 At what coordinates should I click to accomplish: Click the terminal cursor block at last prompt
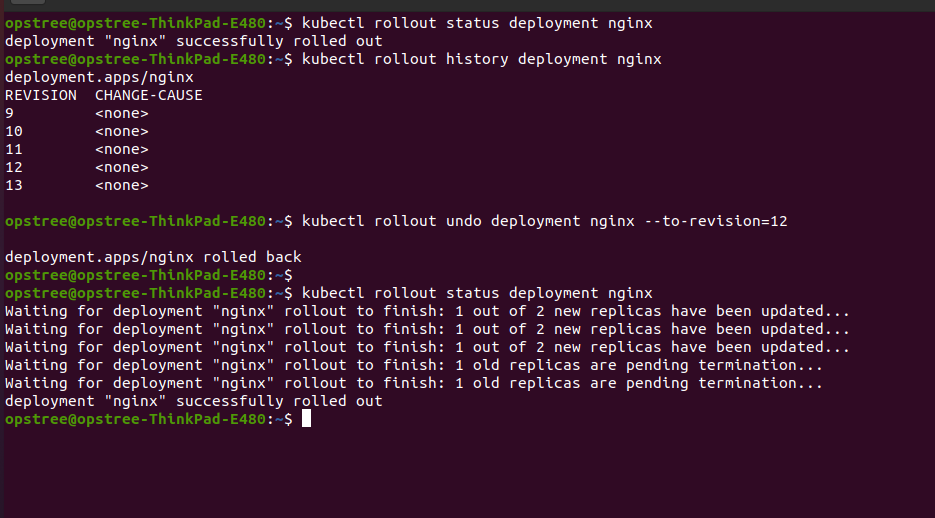306,419
